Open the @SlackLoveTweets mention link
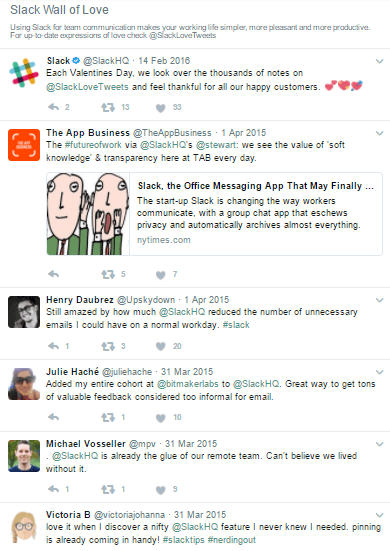 pos(87,87)
